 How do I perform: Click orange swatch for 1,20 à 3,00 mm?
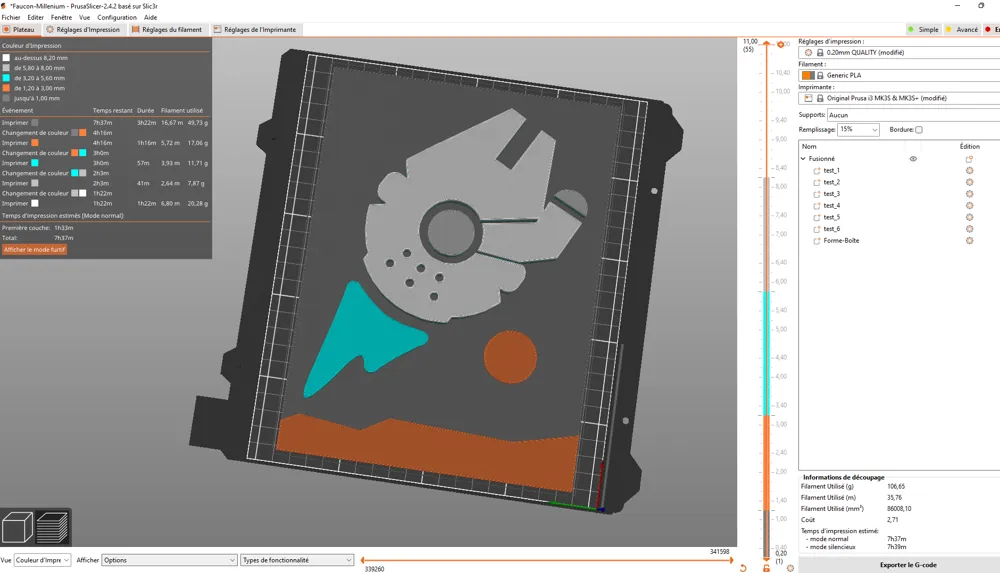(x=6, y=88)
